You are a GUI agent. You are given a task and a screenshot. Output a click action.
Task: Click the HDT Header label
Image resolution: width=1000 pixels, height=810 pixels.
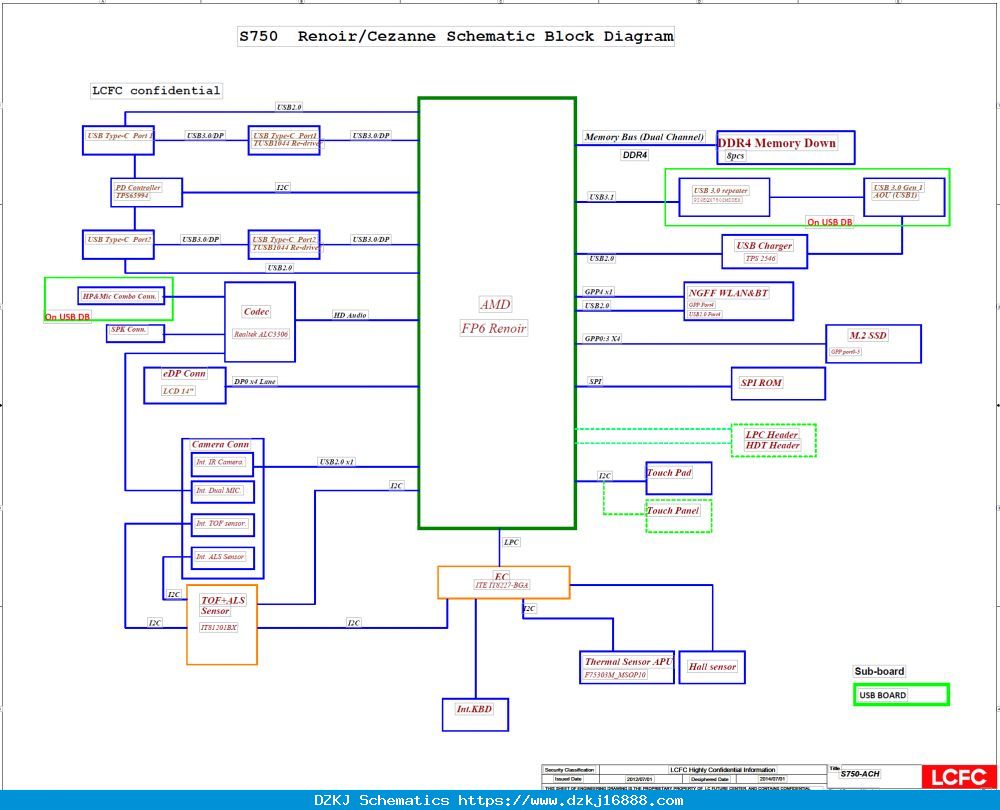772,445
